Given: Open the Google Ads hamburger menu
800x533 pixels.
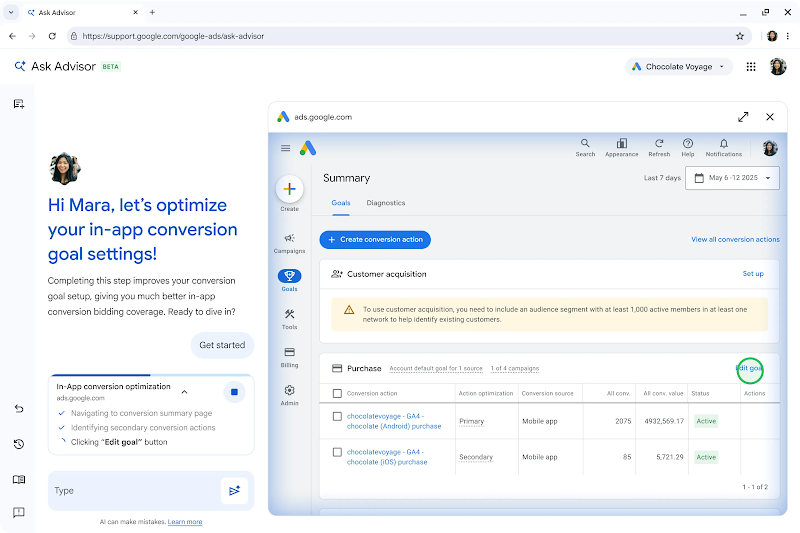Looking at the screenshot, I should pyautogui.click(x=285, y=148).
